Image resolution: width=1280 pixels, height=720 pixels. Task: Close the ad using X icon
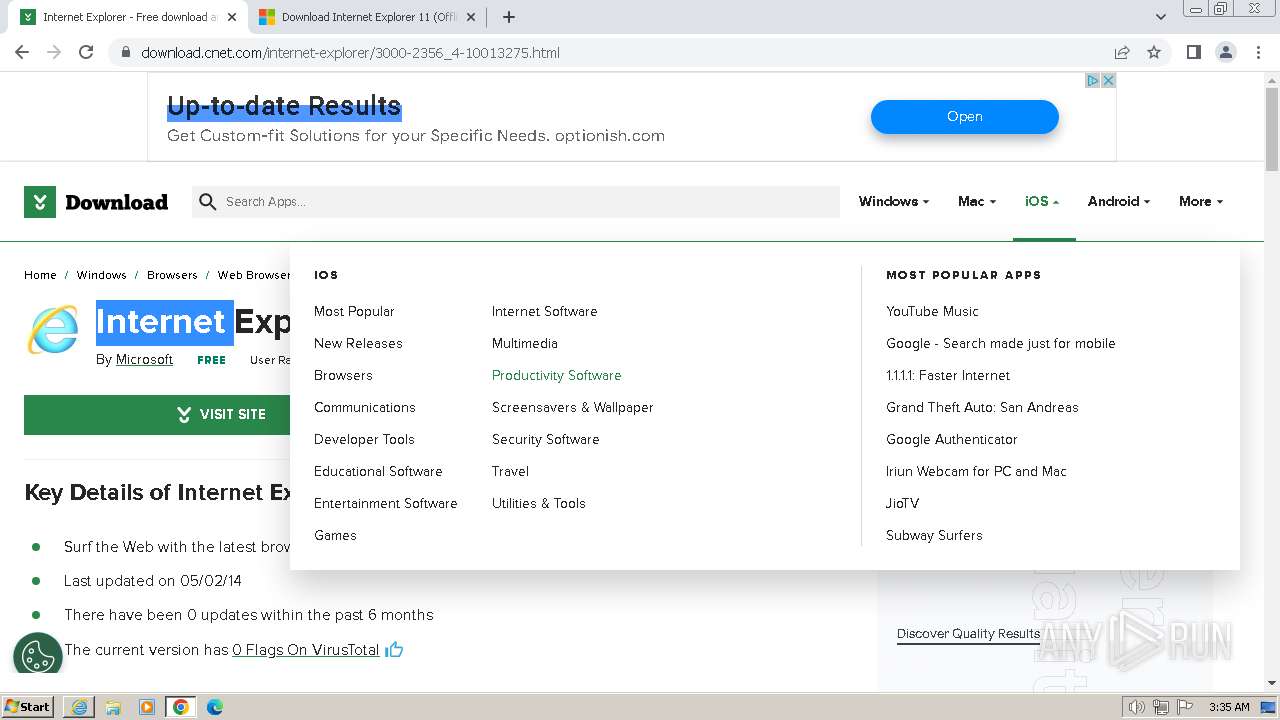1108,80
